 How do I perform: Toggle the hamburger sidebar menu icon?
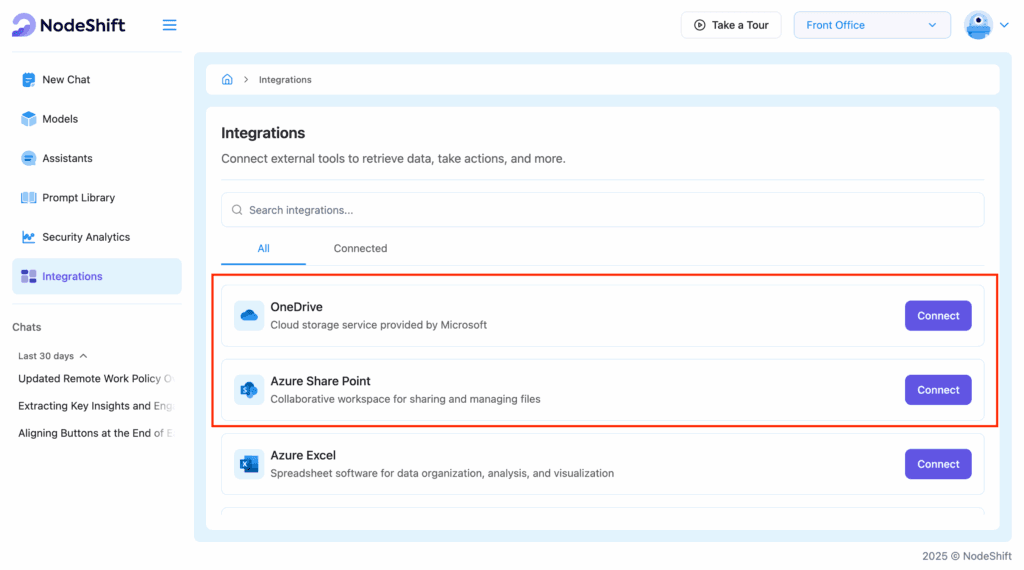click(x=169, y=25)
